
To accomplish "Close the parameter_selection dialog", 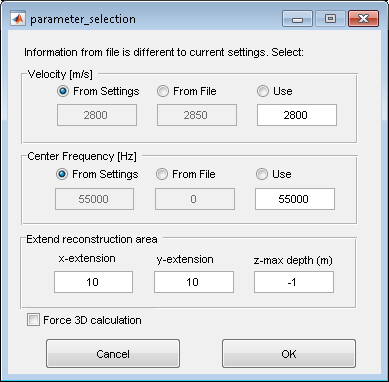I will [363, 19].
